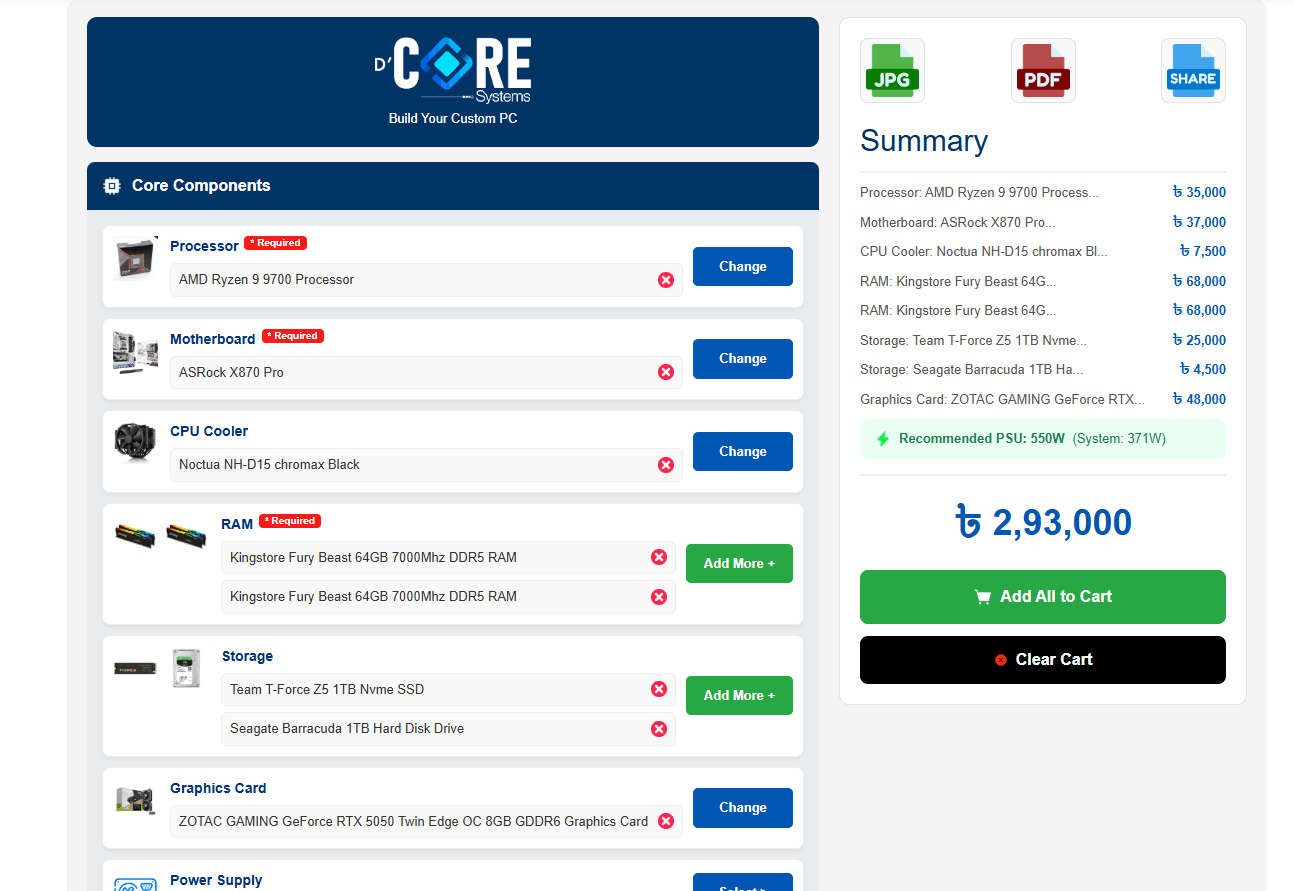Change the selected CPU Cooler

pos(743,452)
